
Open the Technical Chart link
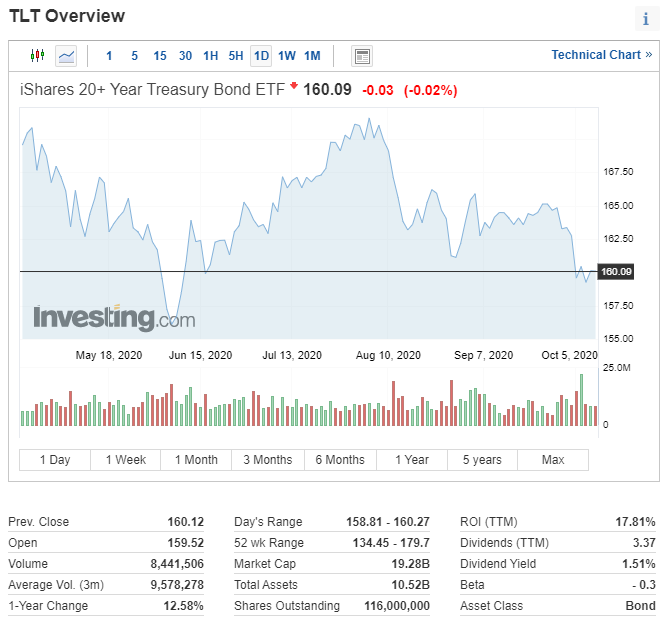click(x=601, y=55)
